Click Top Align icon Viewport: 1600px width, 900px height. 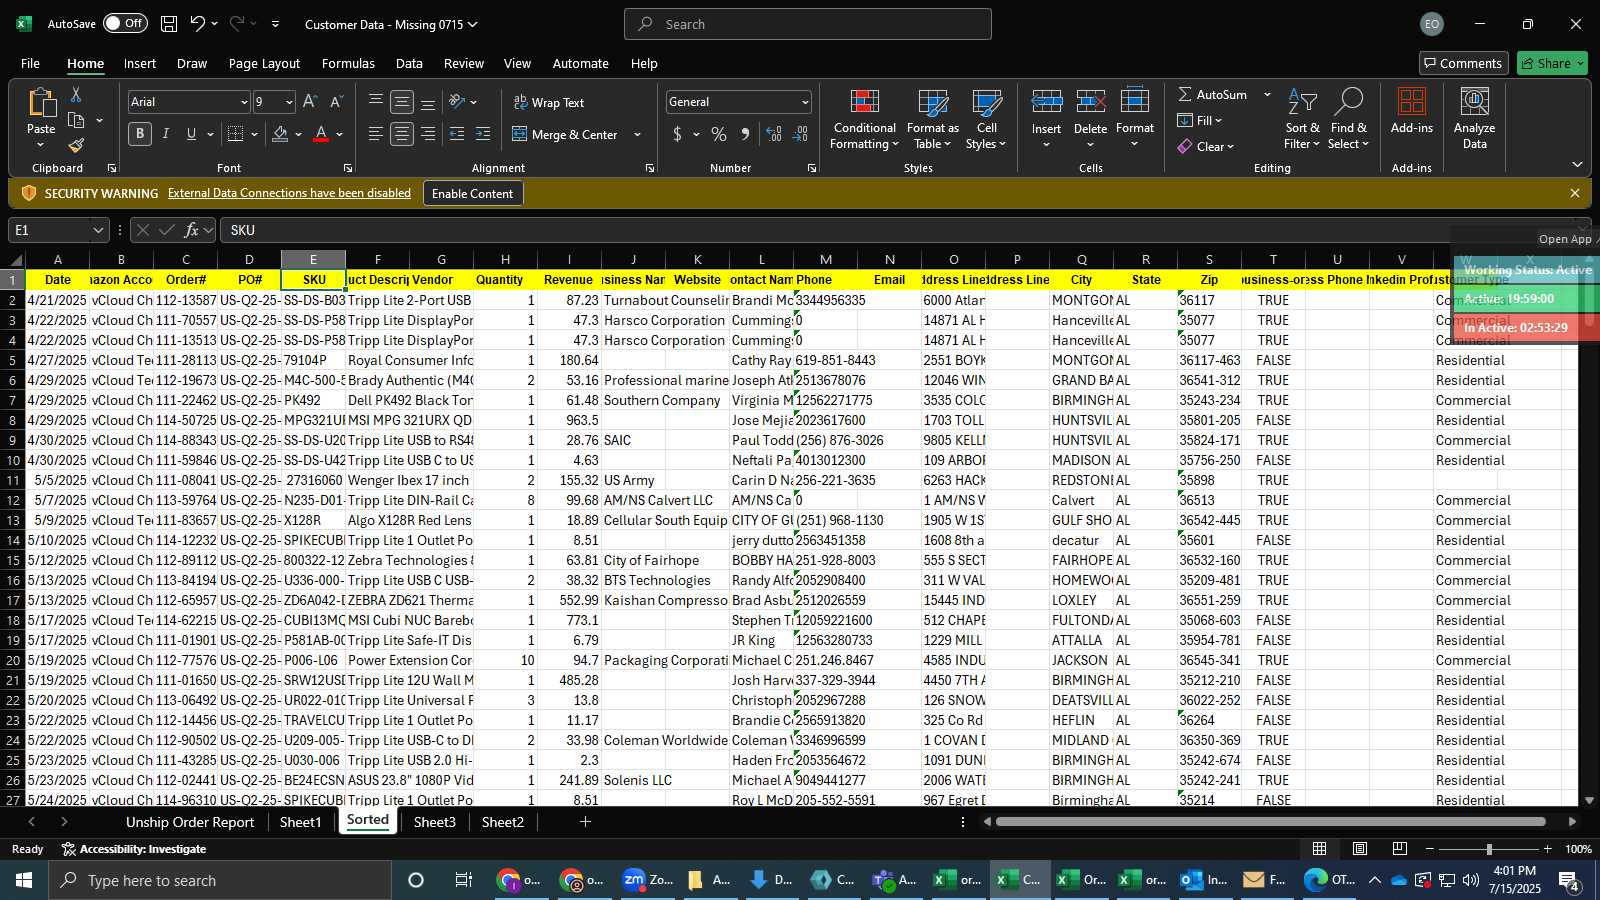376,102
